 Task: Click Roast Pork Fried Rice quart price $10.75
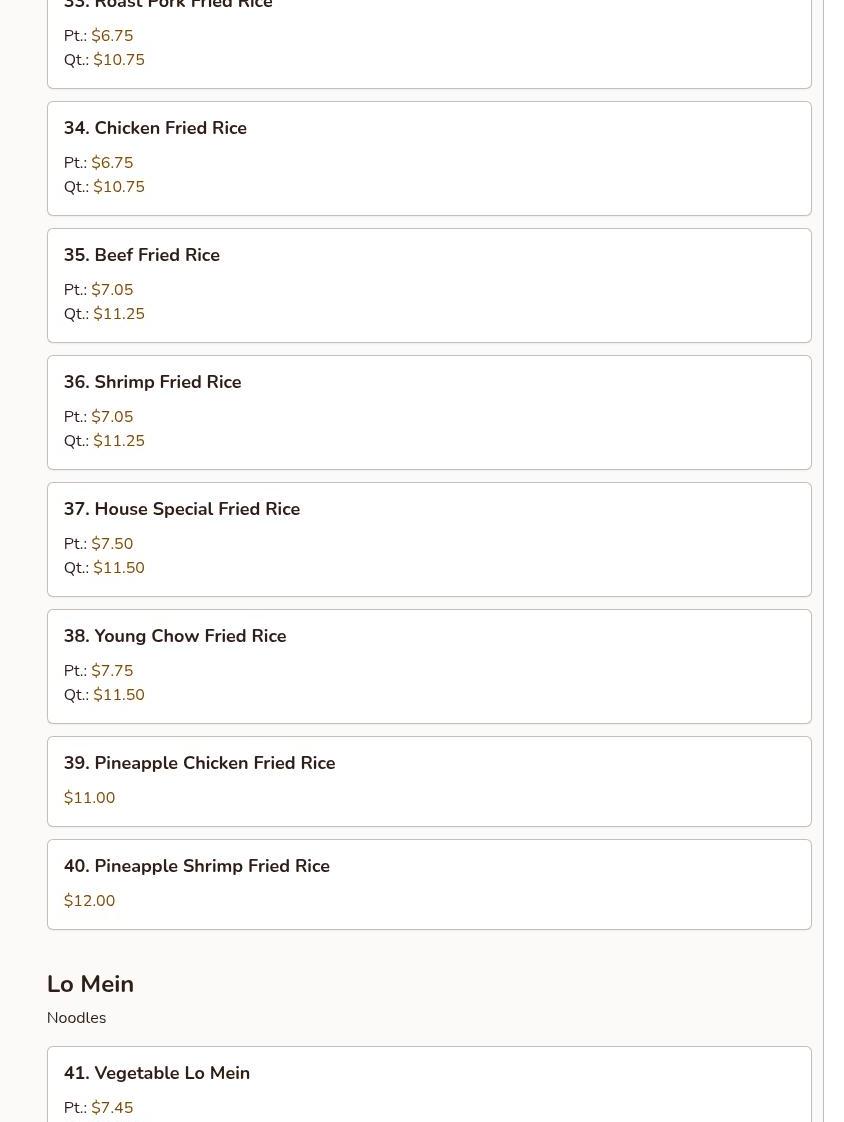pos(119,60)
